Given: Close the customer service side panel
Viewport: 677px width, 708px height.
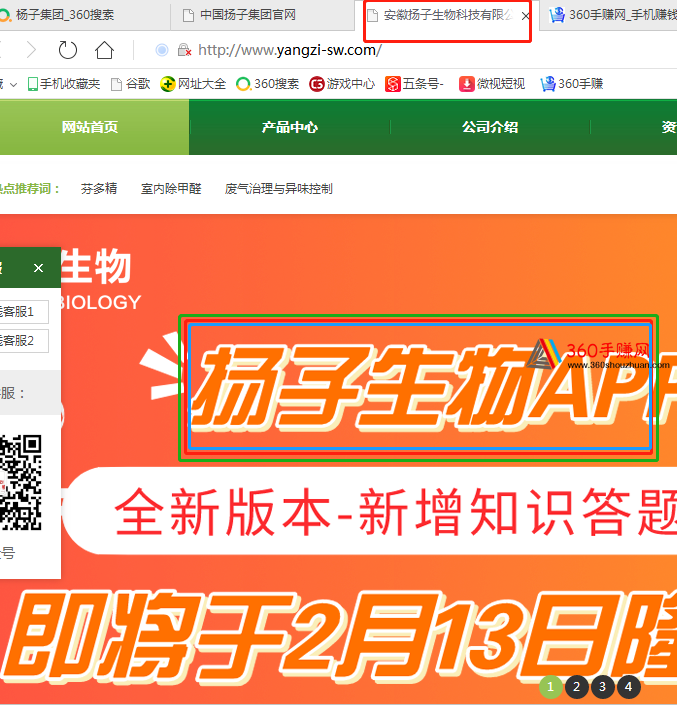Looking at the screenshot, I should point(38,268).
